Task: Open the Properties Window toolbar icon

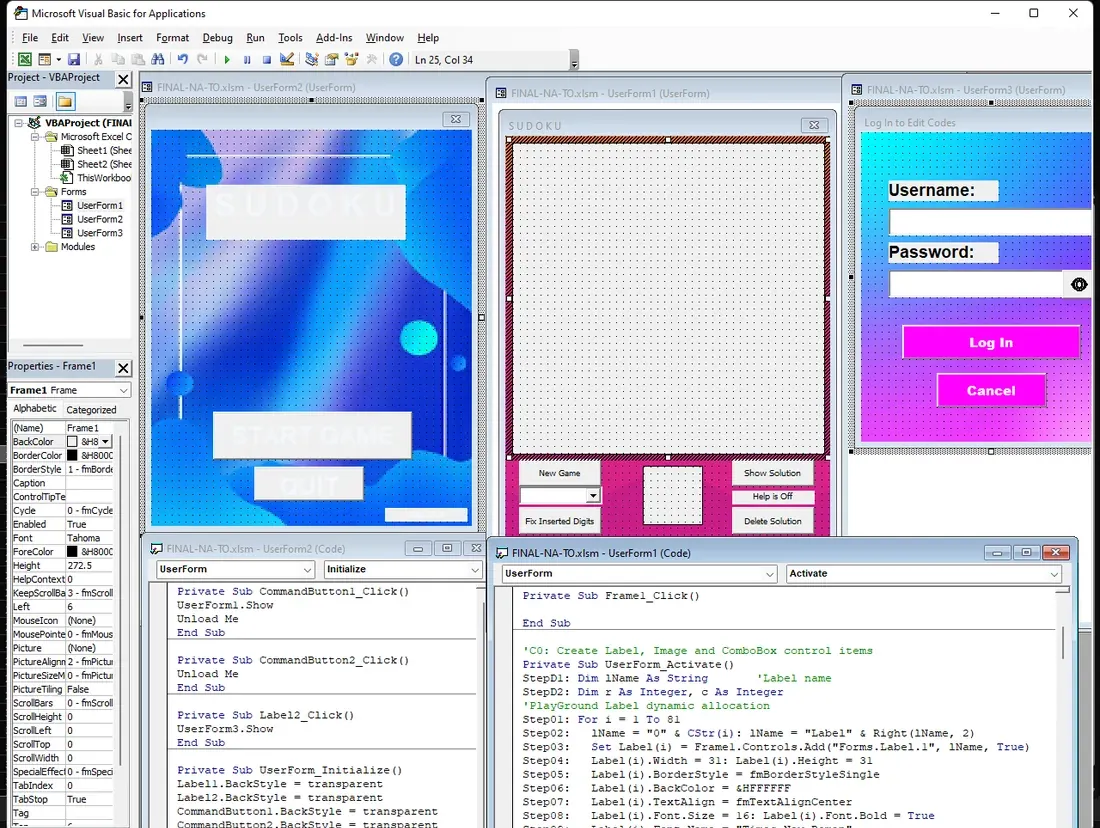Action: click(331, 60)
